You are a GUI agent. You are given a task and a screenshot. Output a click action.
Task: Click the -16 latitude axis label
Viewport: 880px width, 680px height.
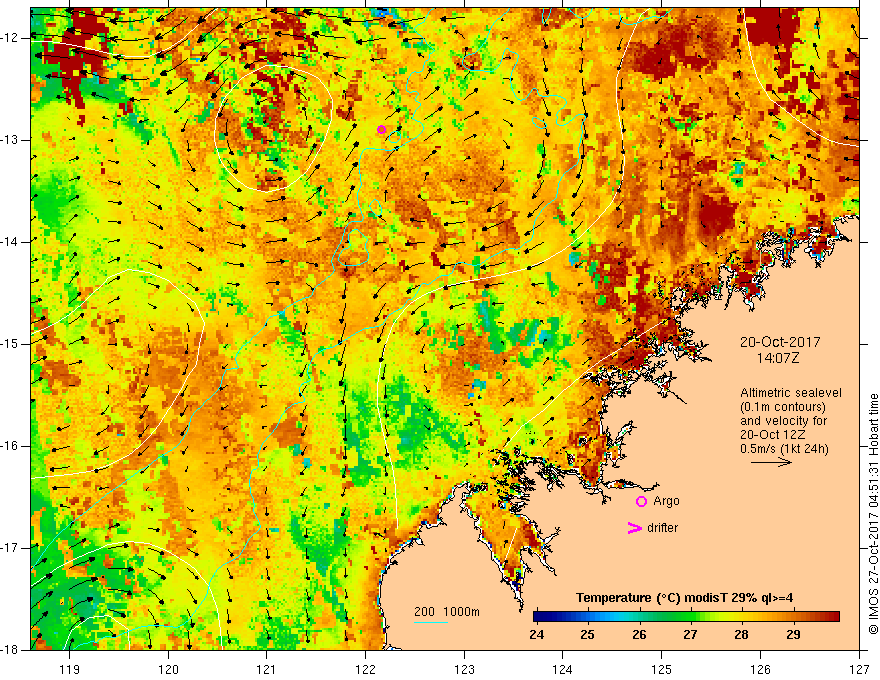[x=10, y=446]
